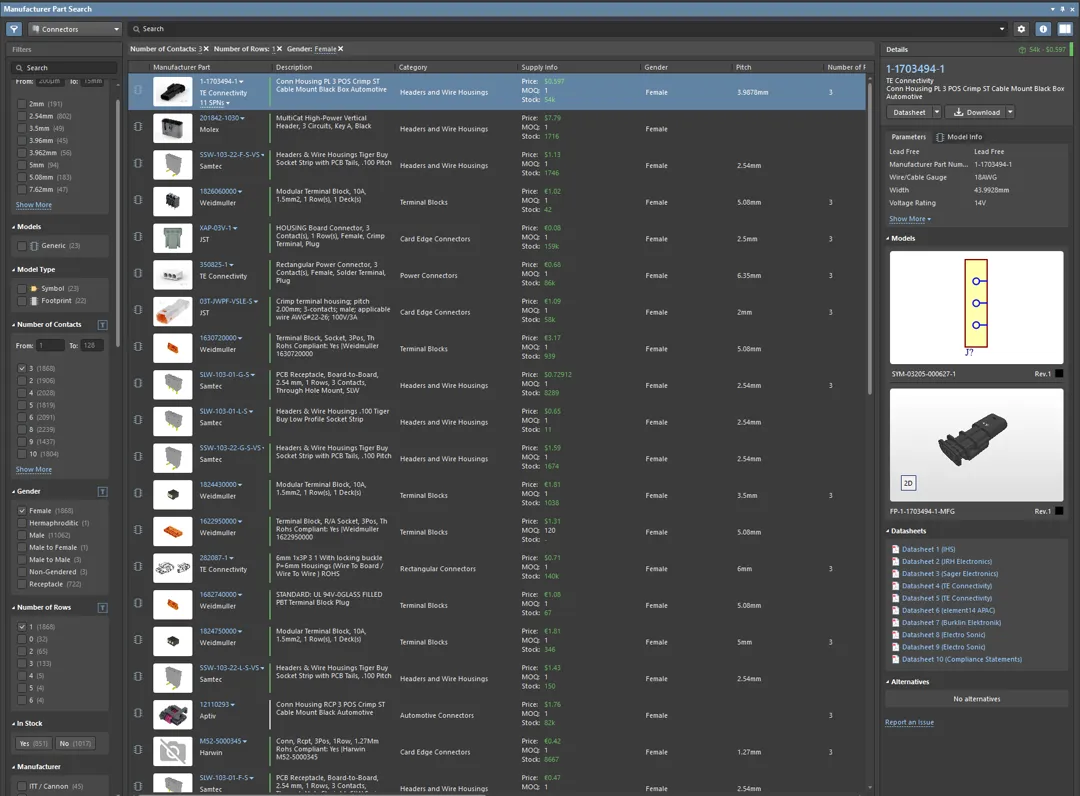Enable the Generic models checkbox
The image size is (1080, 796).
[x=22, y=246]
